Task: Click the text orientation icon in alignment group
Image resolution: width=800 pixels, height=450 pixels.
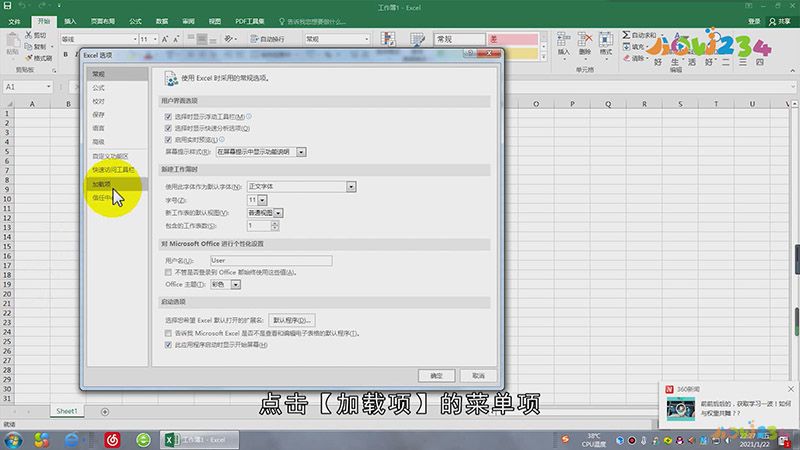Action: pyautogui.click(x=229, y=39)
